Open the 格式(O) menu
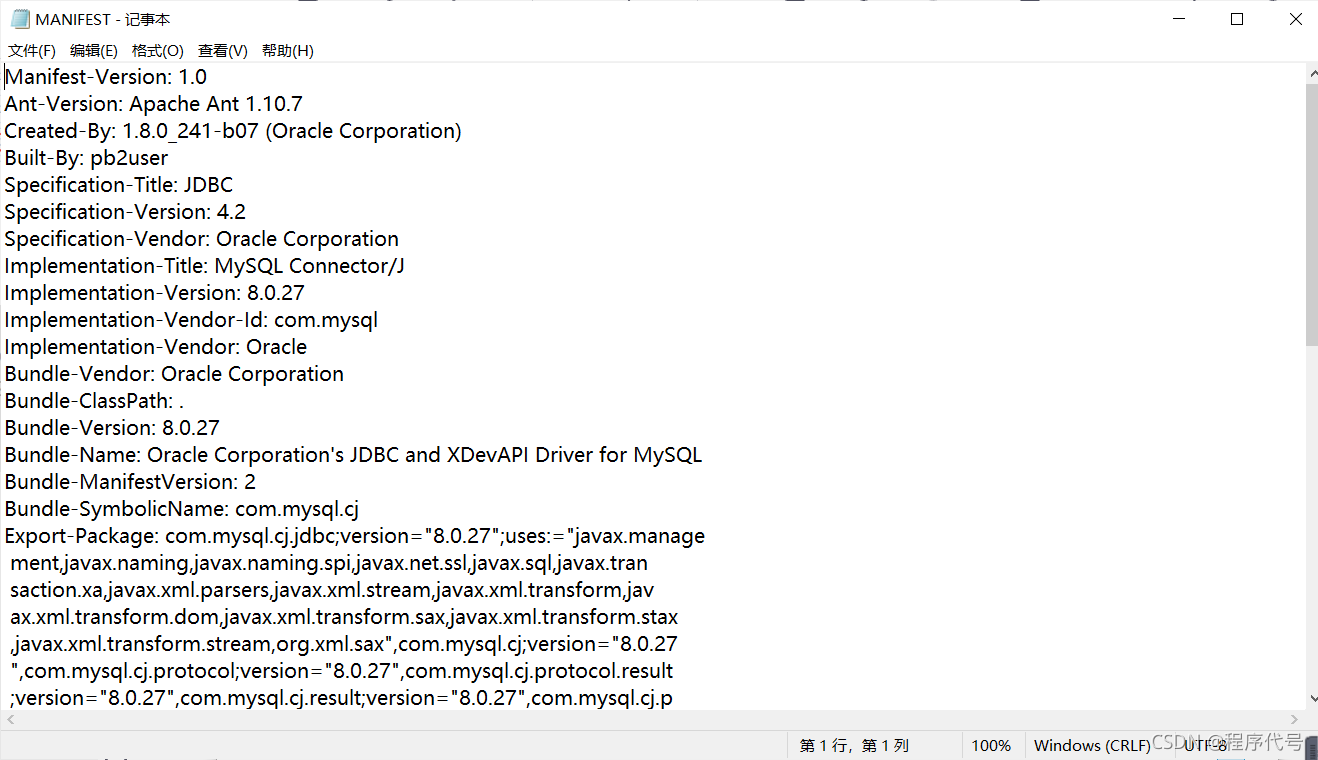1318x760 pixels. tap(158, 50)
